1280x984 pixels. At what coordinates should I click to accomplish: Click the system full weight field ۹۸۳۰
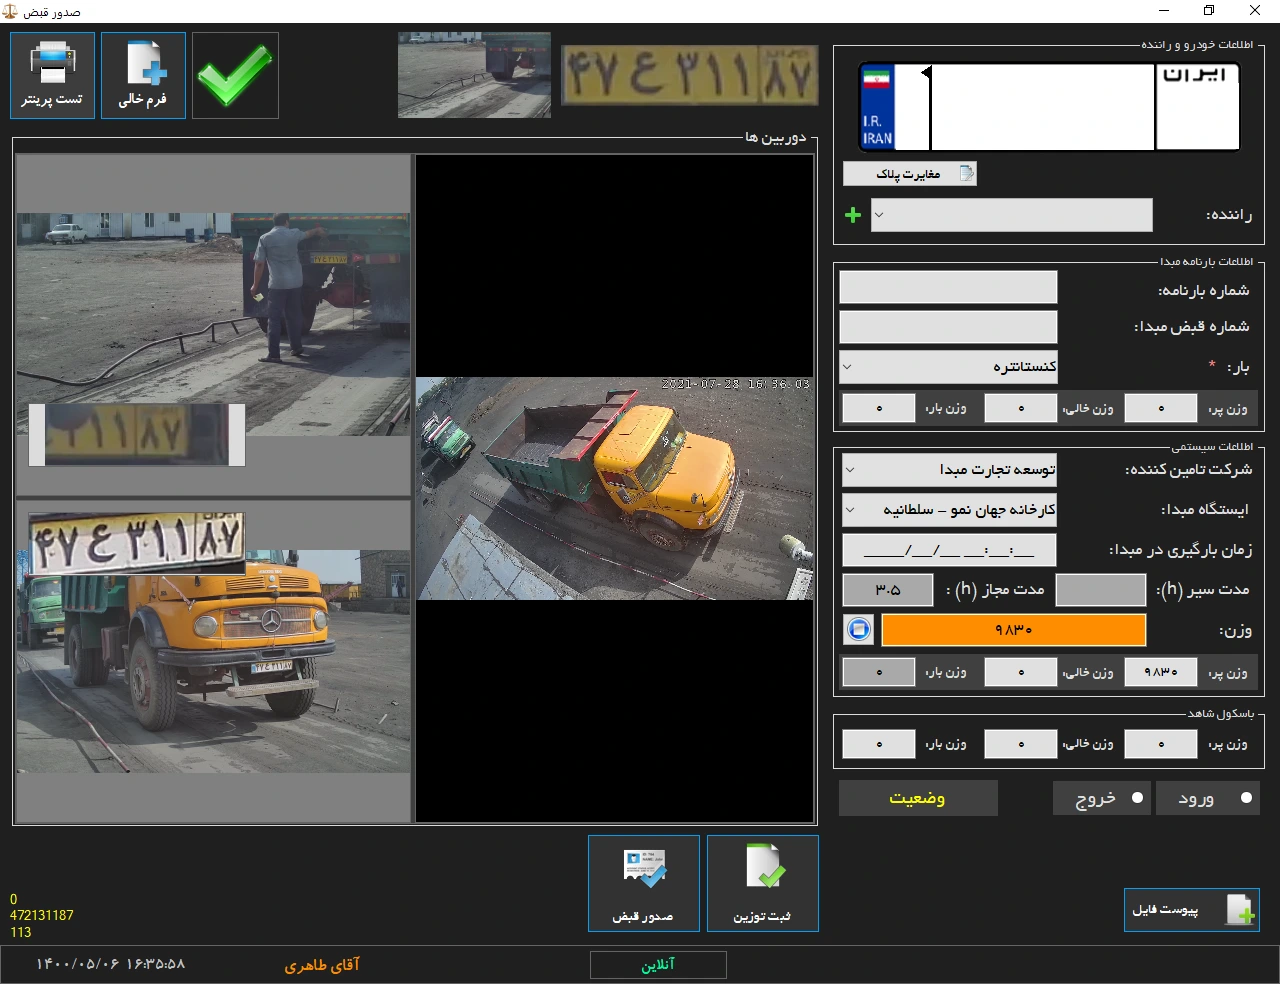click(1161, 672)
